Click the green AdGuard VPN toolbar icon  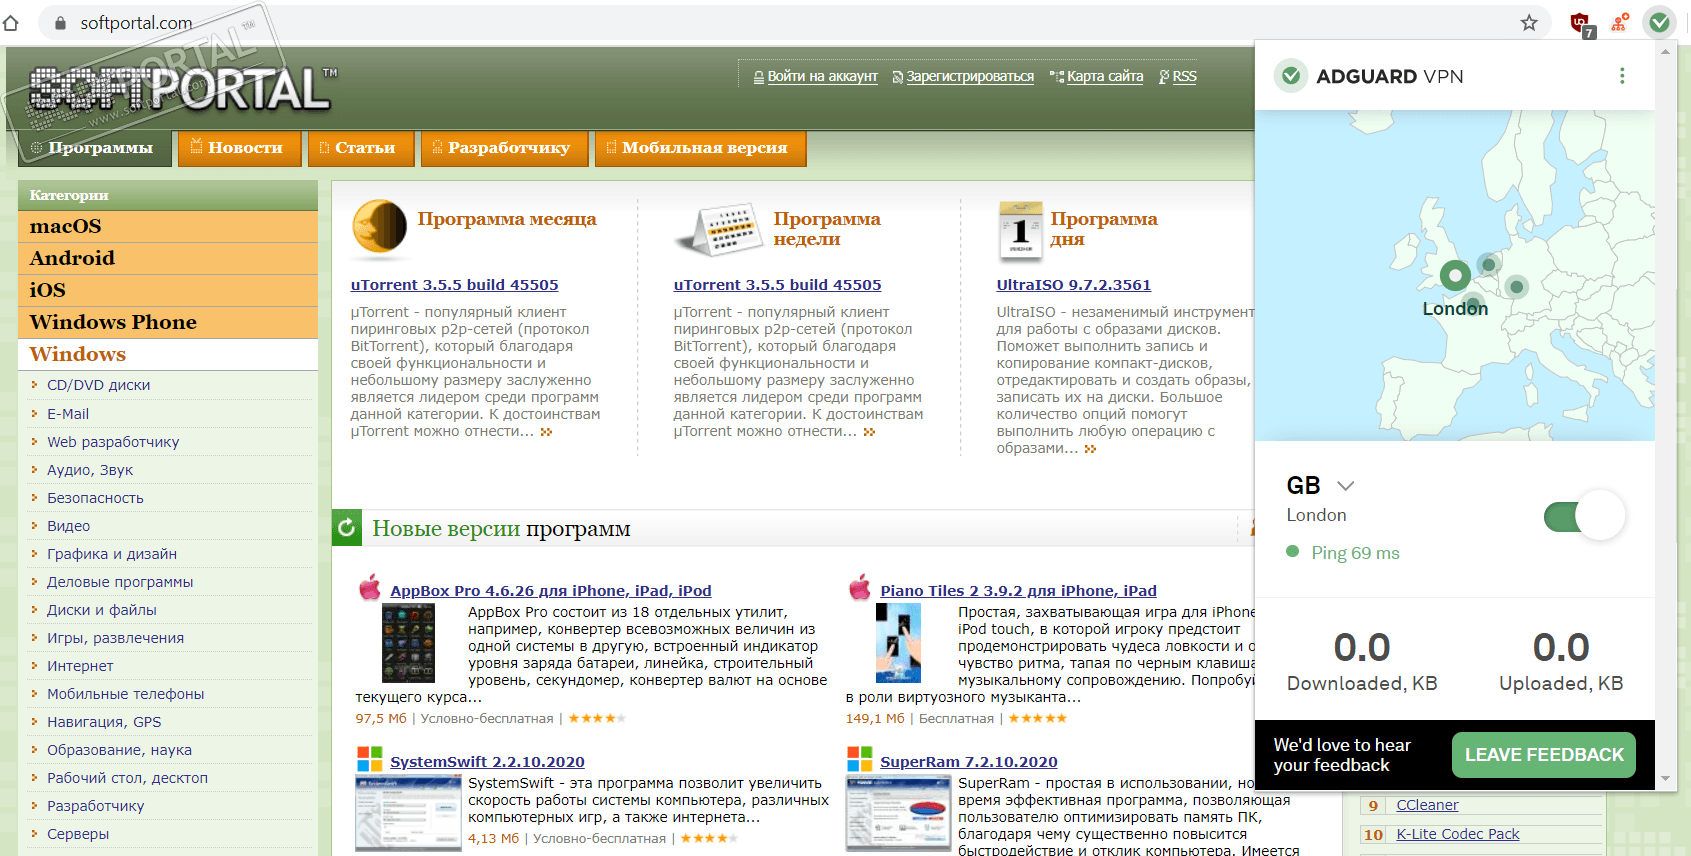click(1660, 22)
